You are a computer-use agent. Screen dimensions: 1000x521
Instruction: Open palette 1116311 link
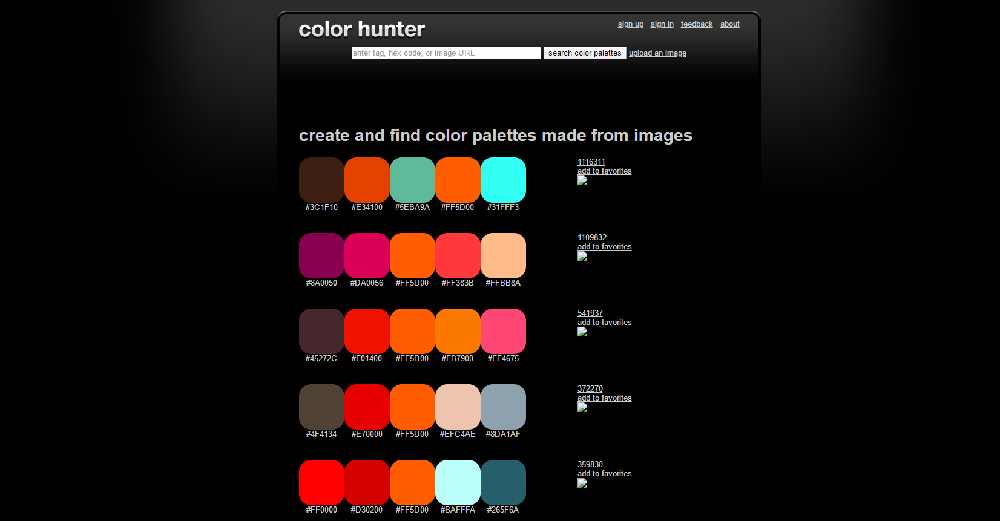[x=591, y=162]
